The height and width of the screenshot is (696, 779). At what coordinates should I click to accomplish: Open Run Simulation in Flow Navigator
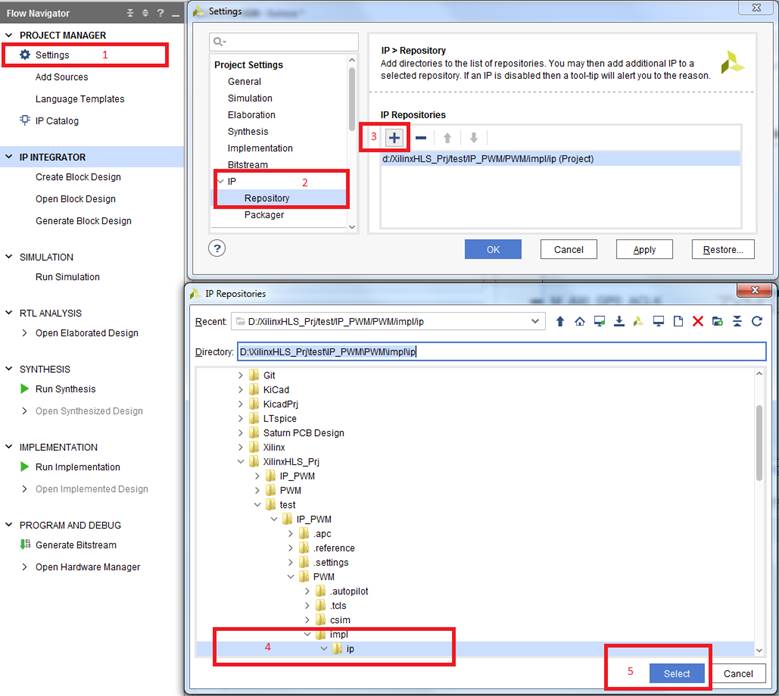pyautogui.click(x=67, y=277)
